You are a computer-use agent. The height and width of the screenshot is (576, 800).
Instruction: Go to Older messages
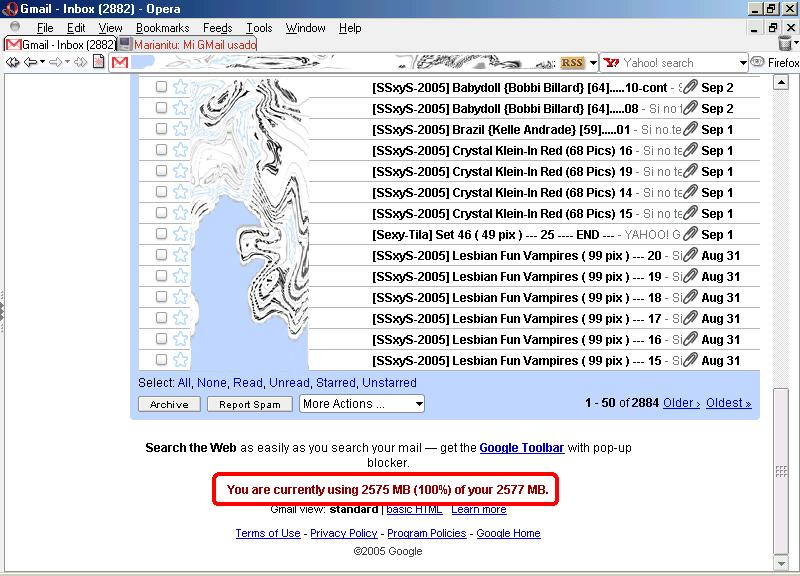point(681,403)
